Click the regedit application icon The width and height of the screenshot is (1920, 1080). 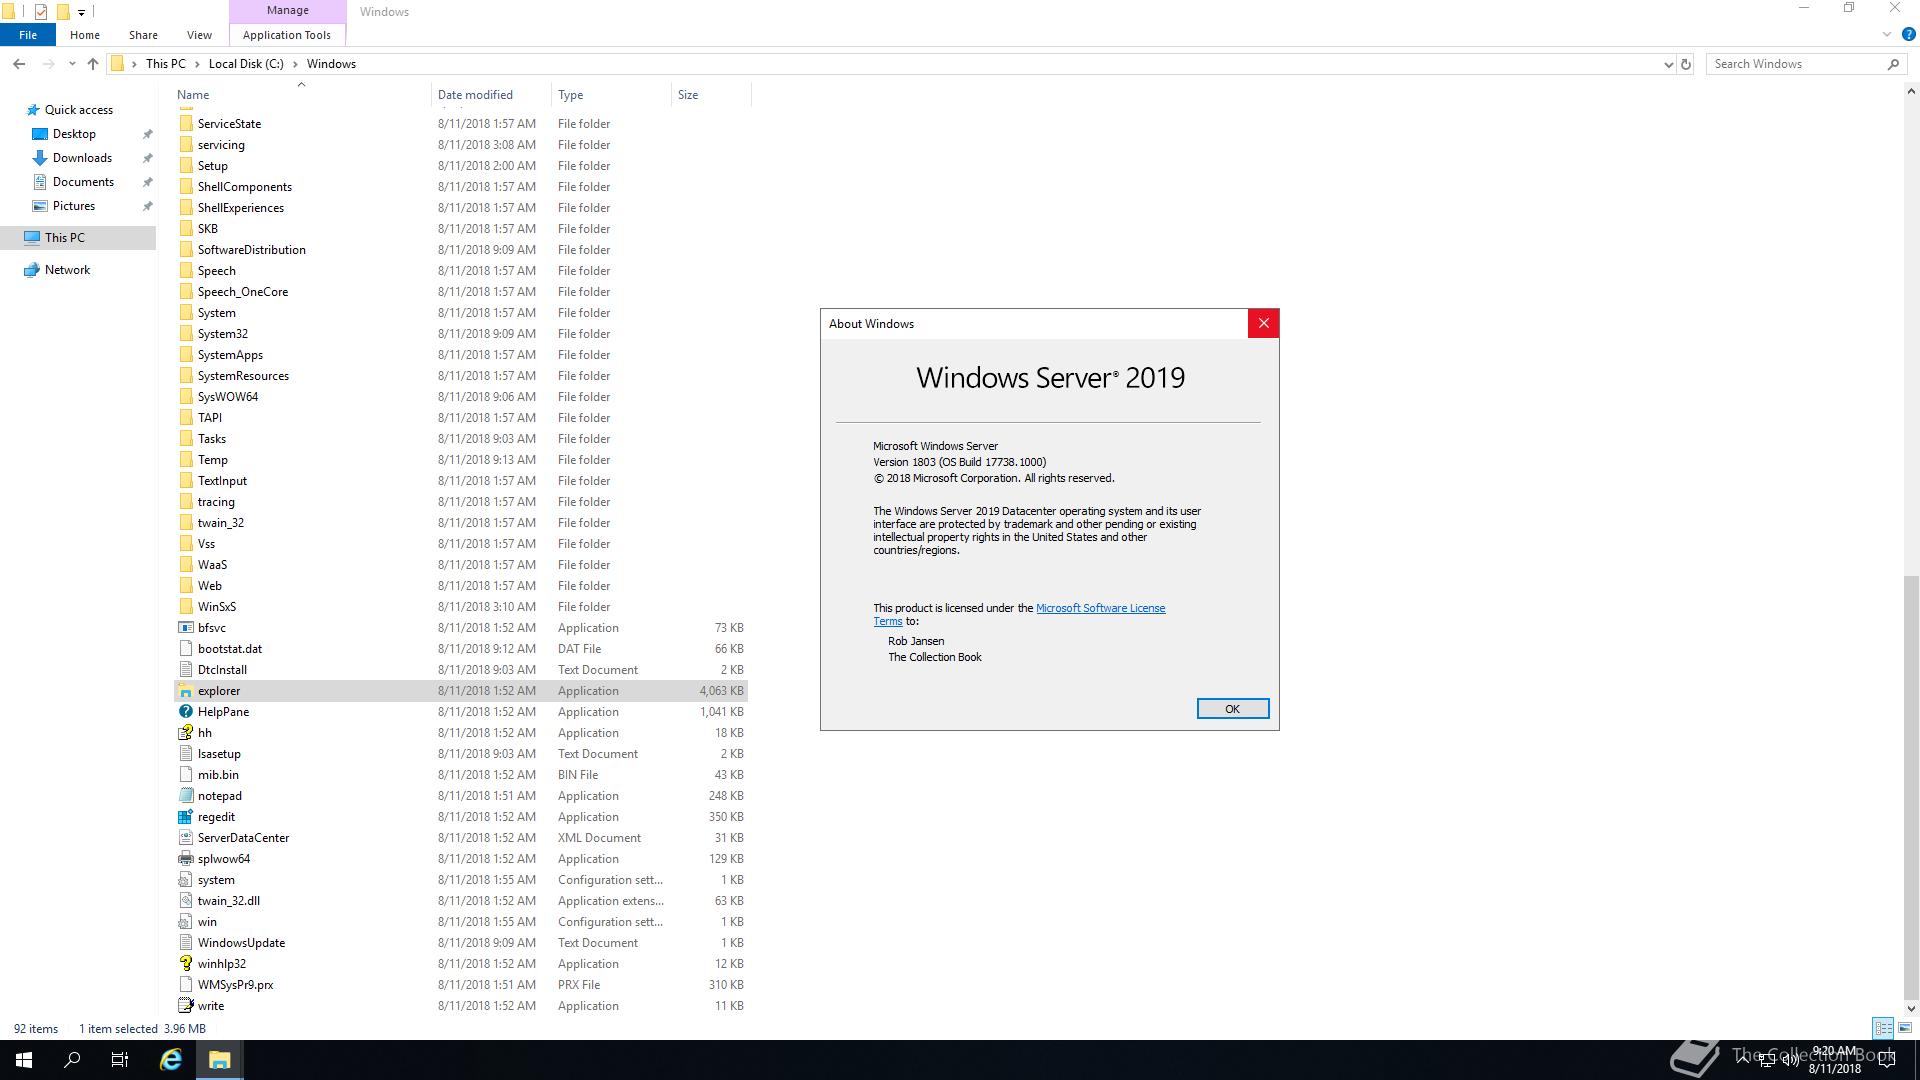[x=185, y=817]
